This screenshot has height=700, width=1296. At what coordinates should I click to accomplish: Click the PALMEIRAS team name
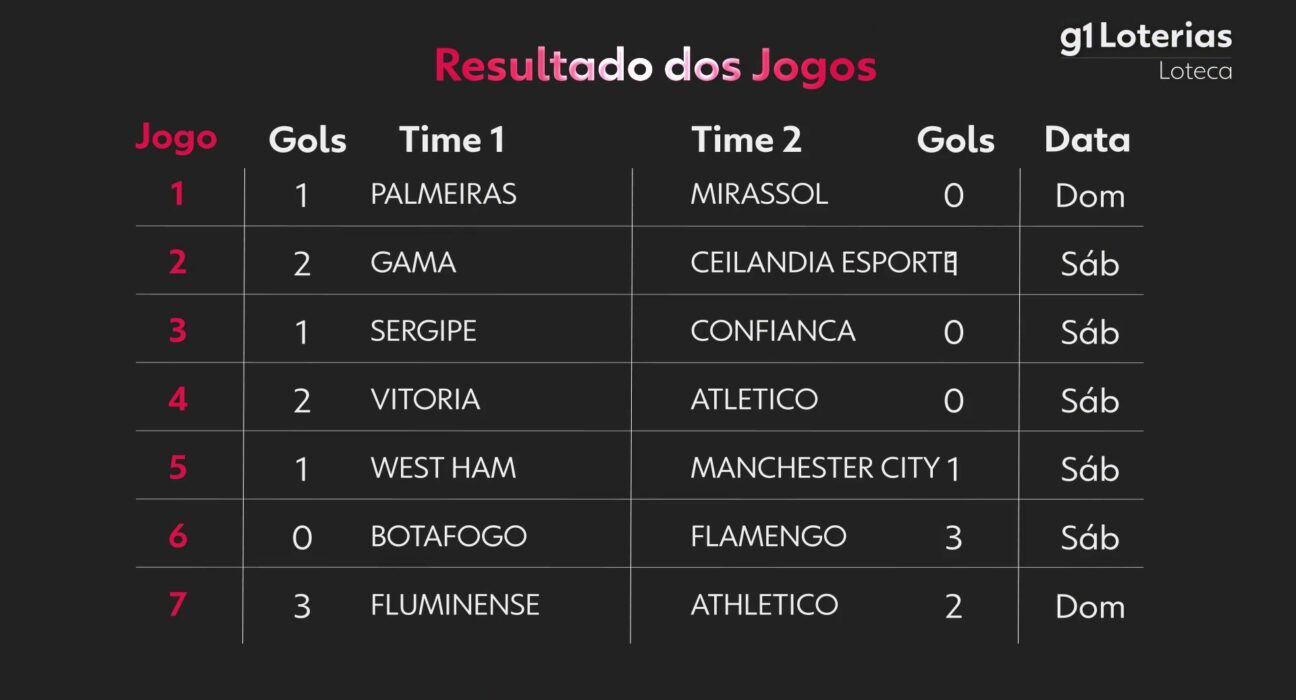[x=443, y=194]
